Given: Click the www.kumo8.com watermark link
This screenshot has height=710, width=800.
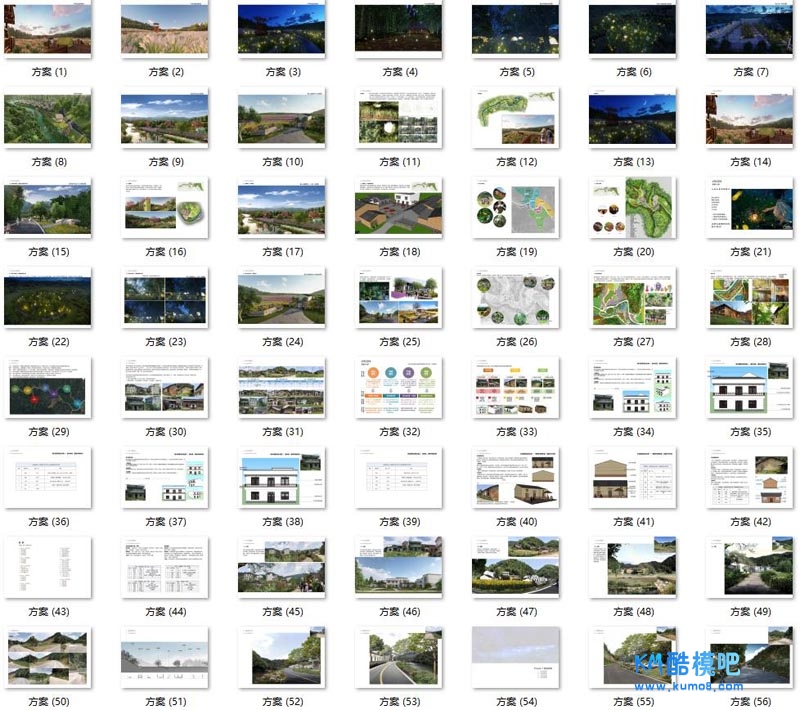Looking at the screenshot, I should pos(689,686).
